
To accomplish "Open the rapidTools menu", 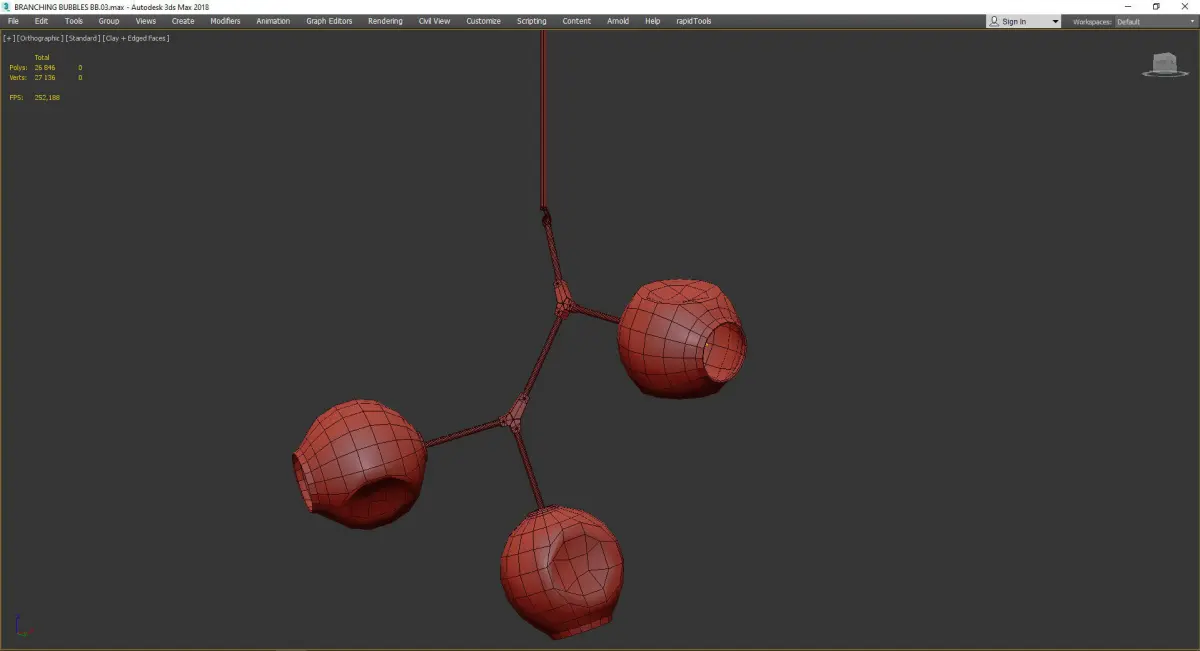I will click(x=694, y=21).
